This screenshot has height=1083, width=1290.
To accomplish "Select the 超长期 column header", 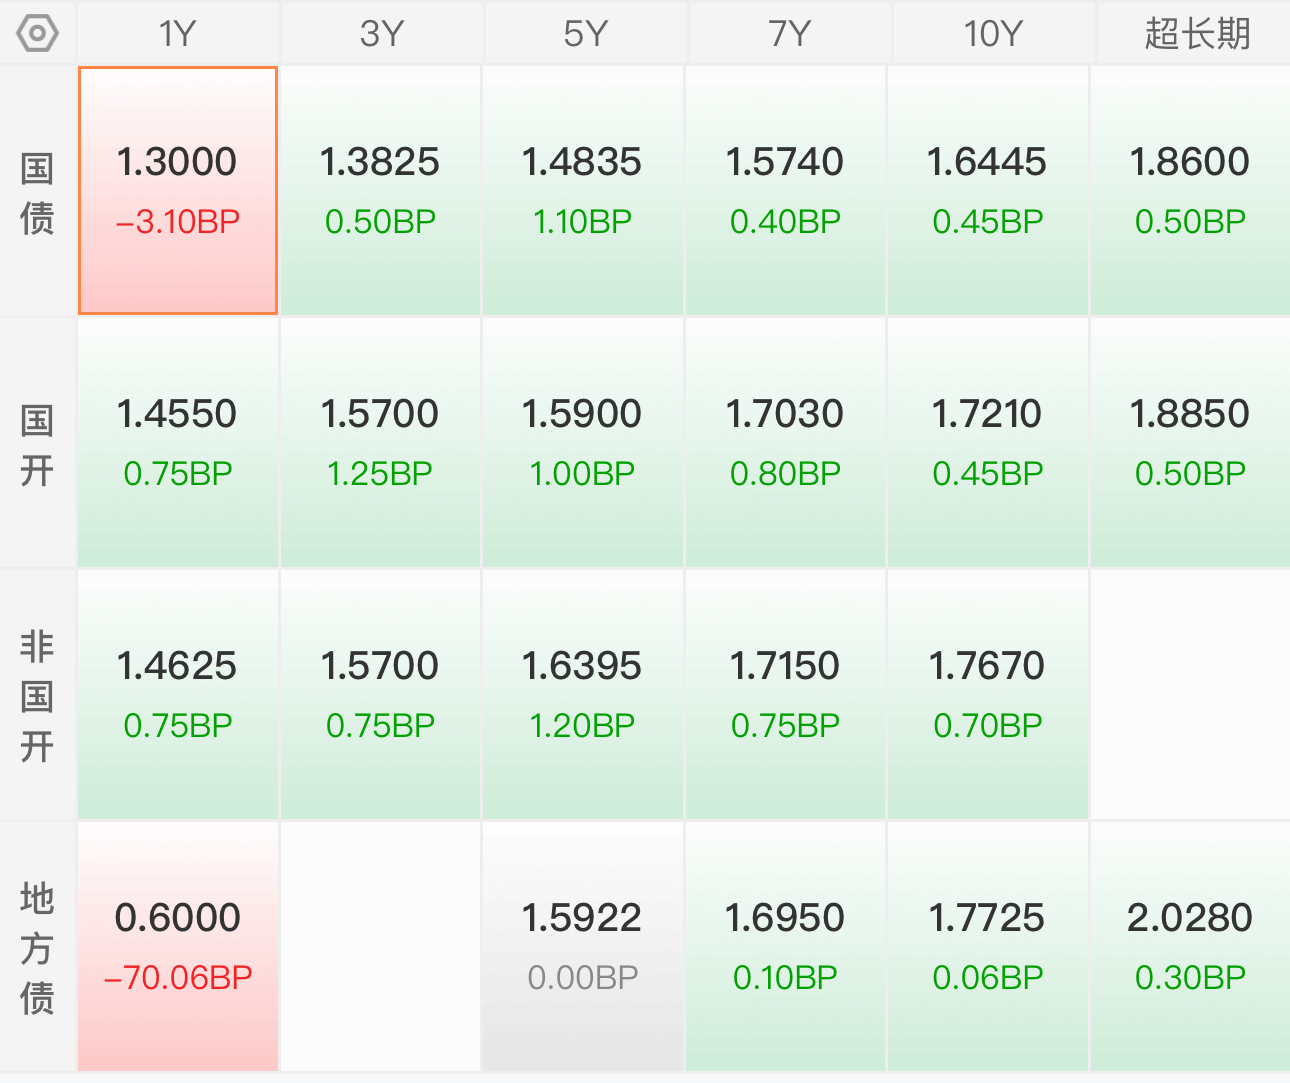I will click(1197, 34).
